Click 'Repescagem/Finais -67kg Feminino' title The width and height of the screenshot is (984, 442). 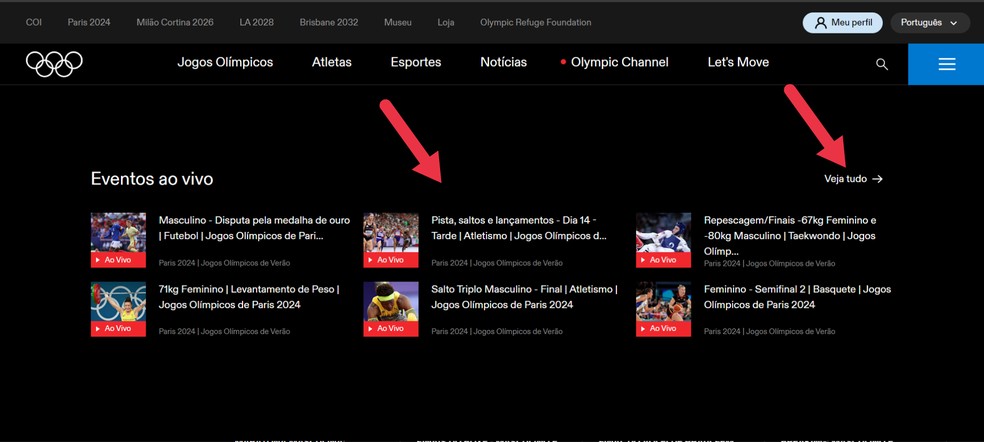pyautogui.click(x=790, y=236)
